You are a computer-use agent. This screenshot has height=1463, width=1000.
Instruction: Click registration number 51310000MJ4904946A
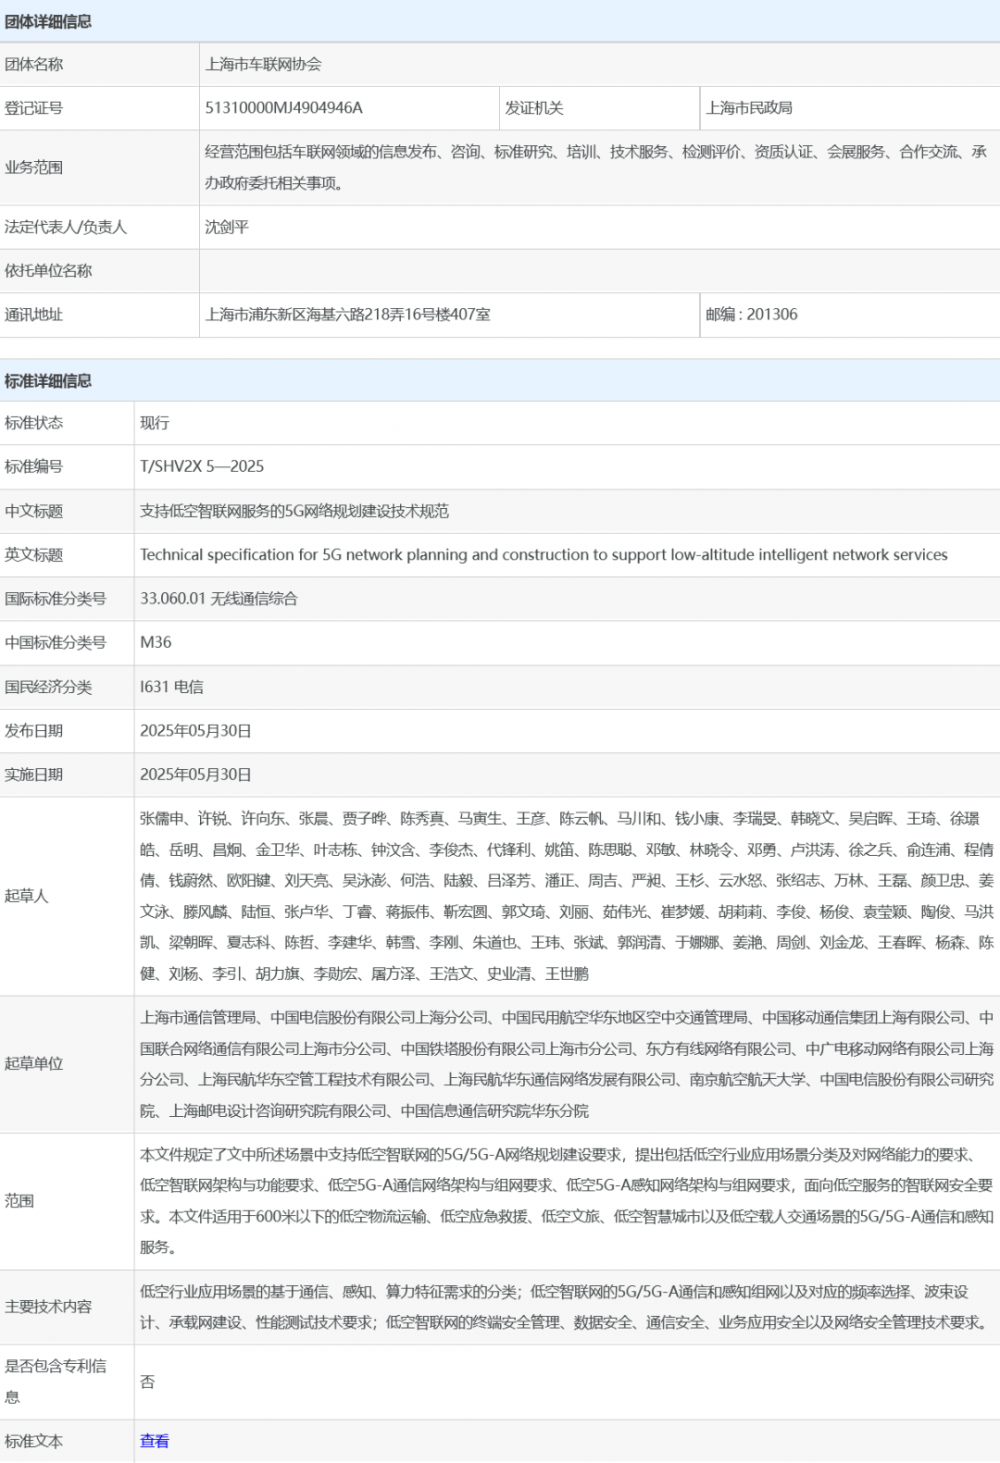tap(284, 108)
